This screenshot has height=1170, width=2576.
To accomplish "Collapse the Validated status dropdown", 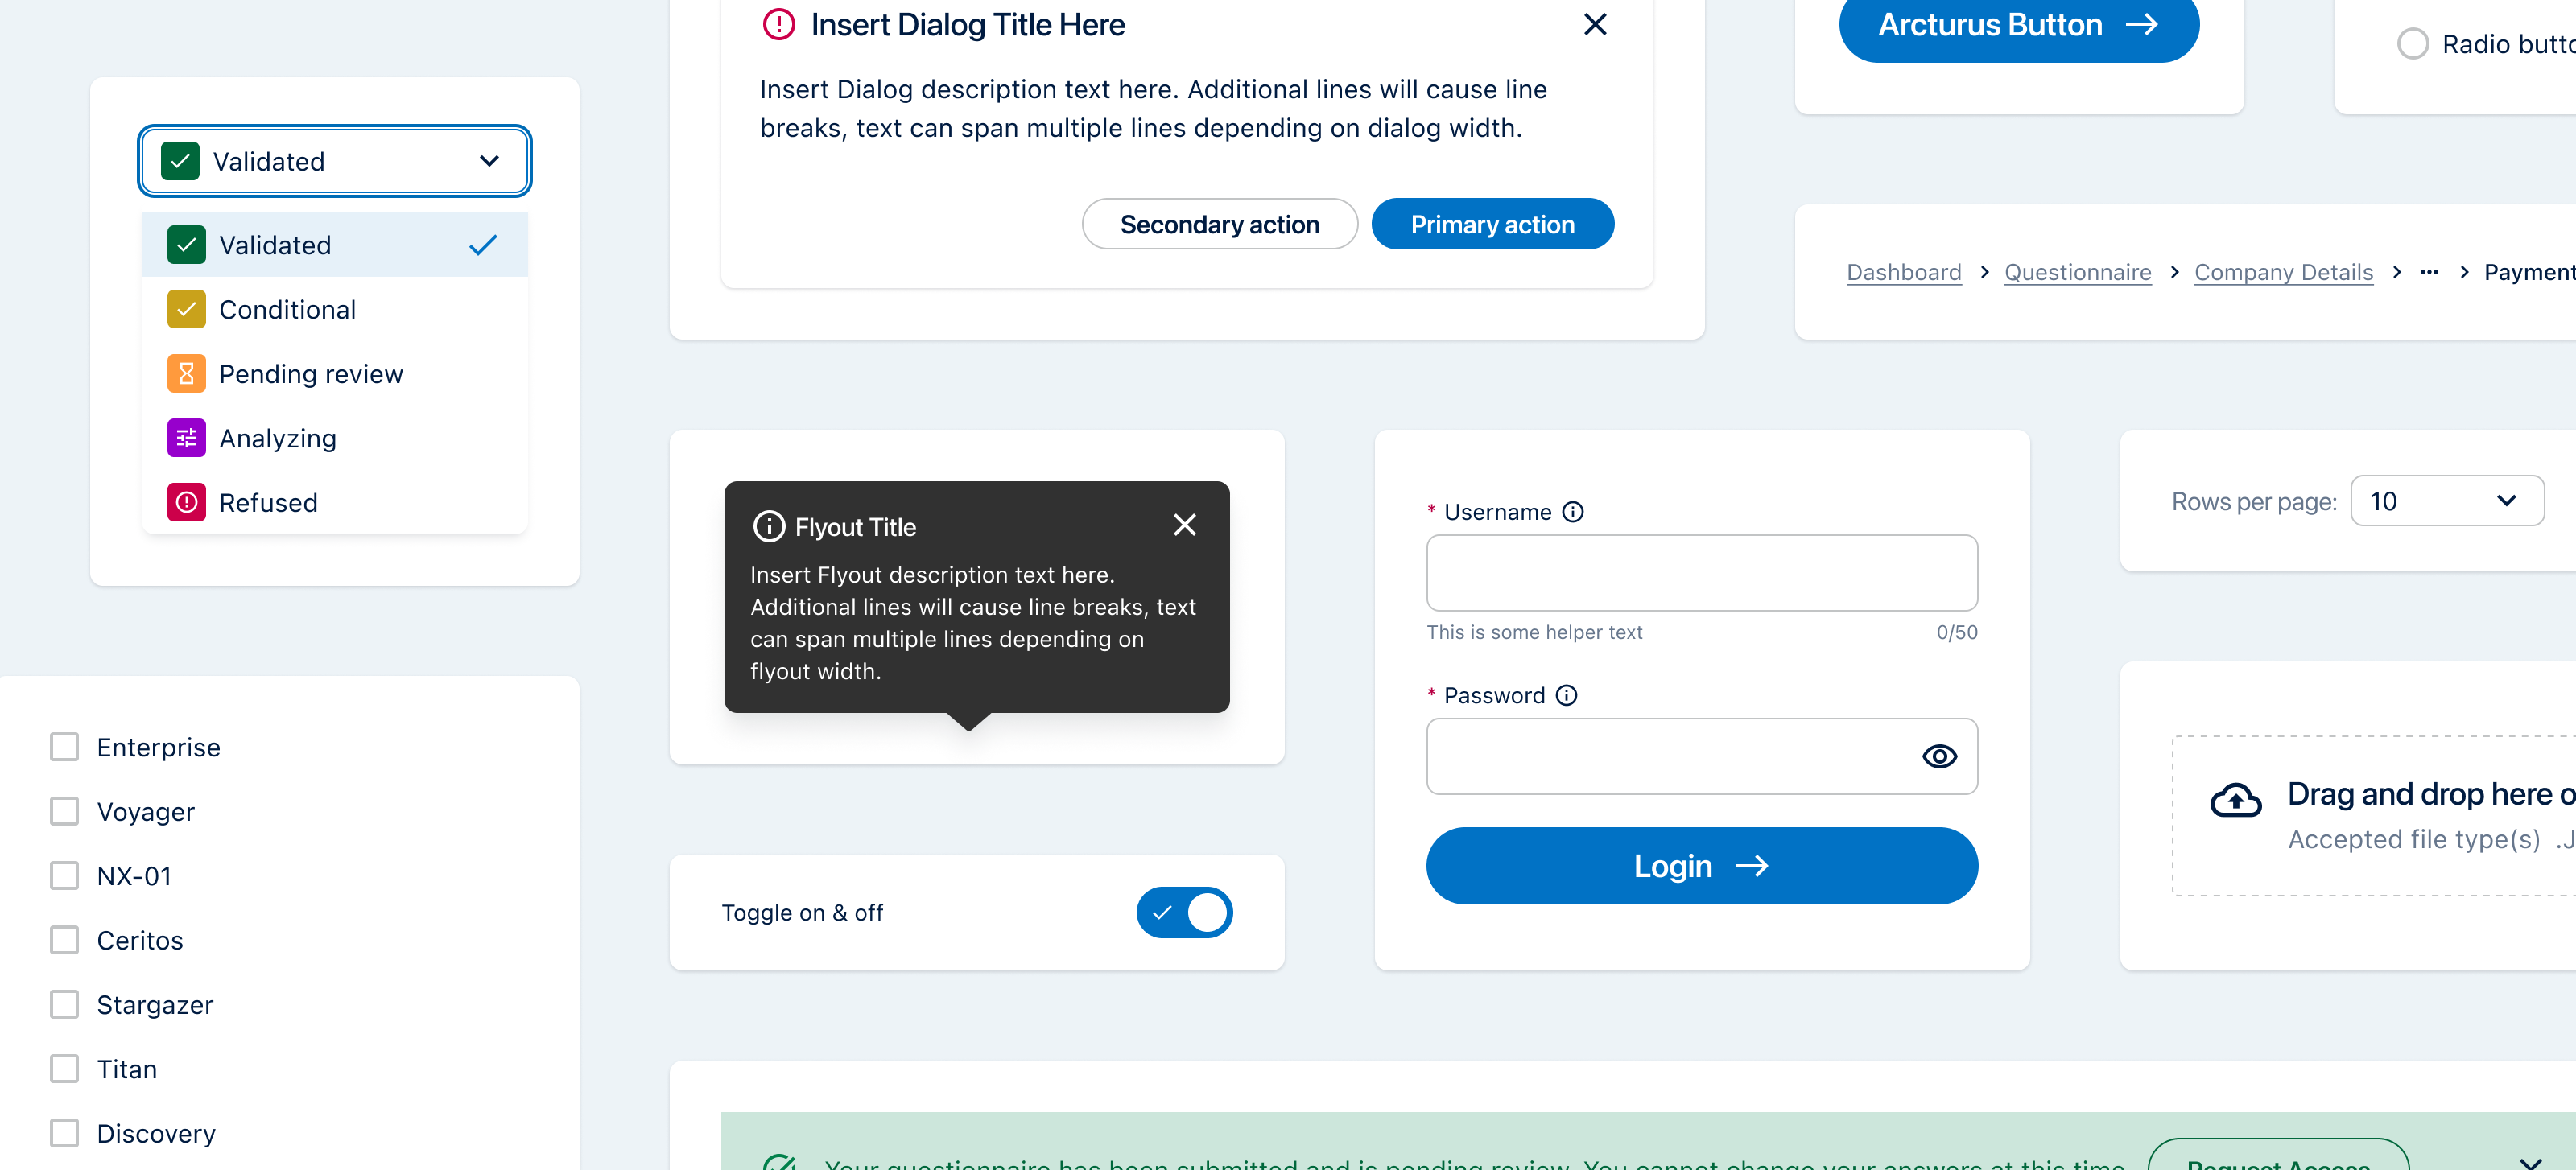I will pyautogui.click(x=489, y=161).
